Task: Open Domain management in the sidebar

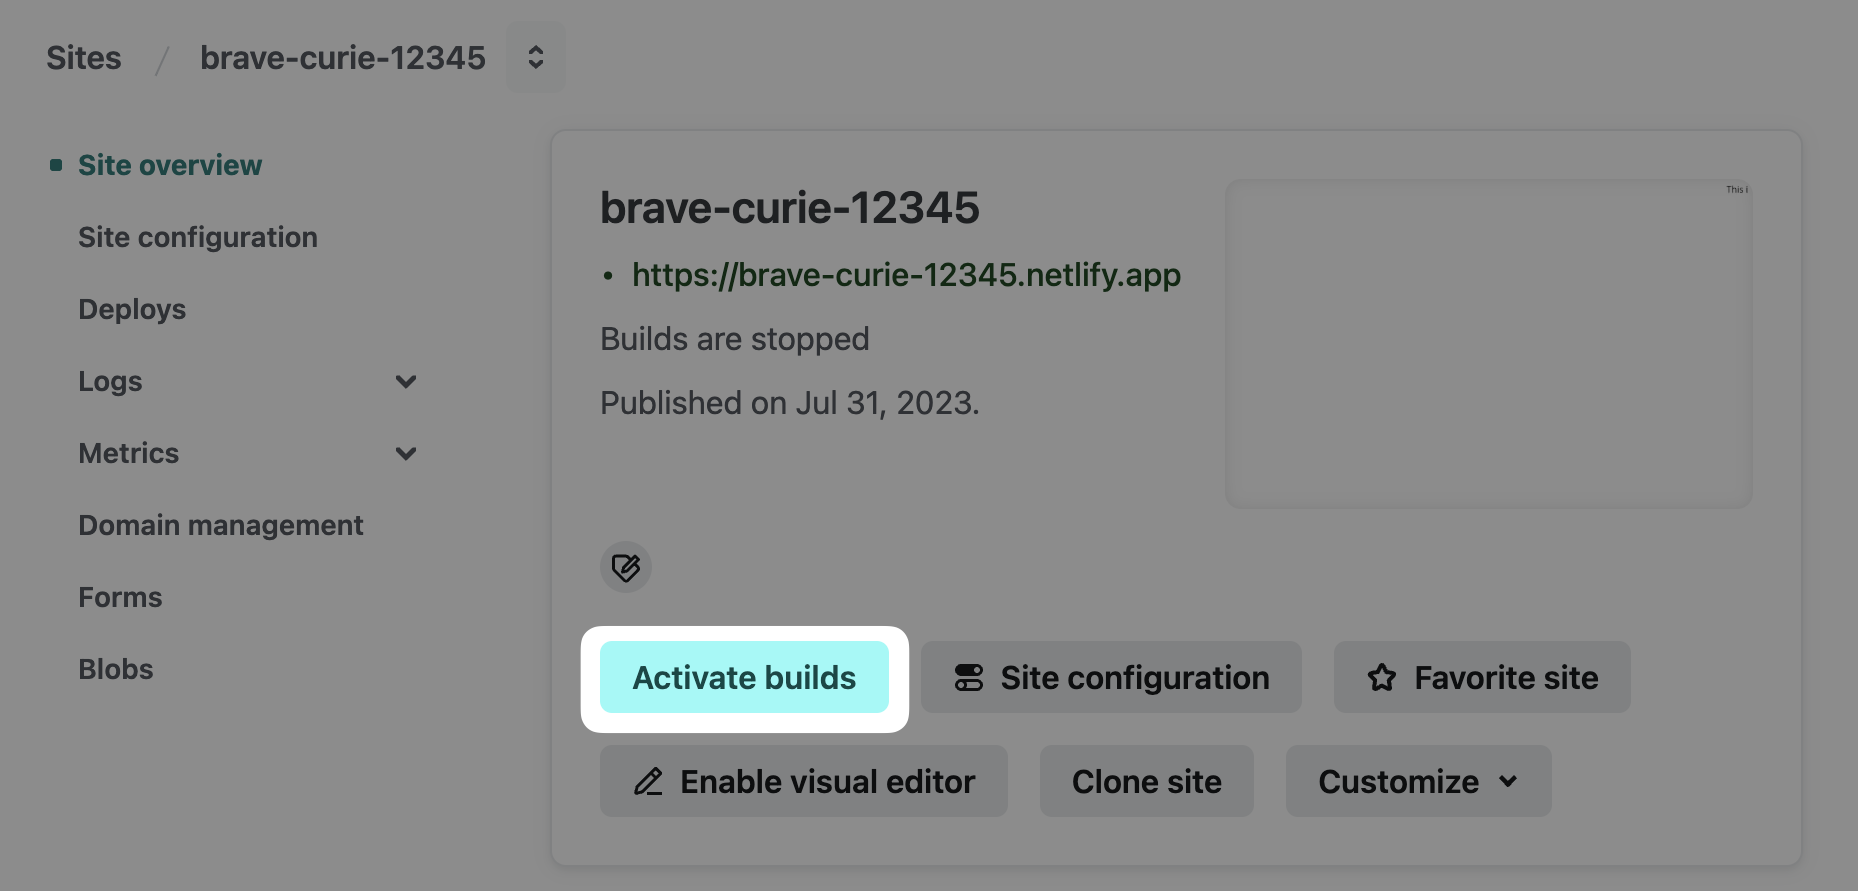Action: pos(221,526)
